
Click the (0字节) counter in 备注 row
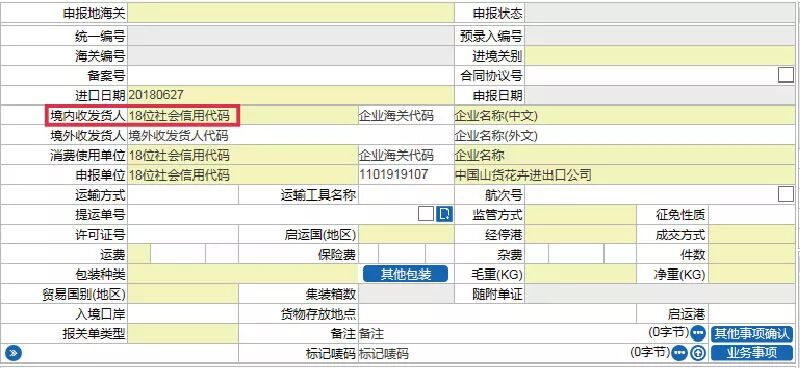(x=669, y=332)
